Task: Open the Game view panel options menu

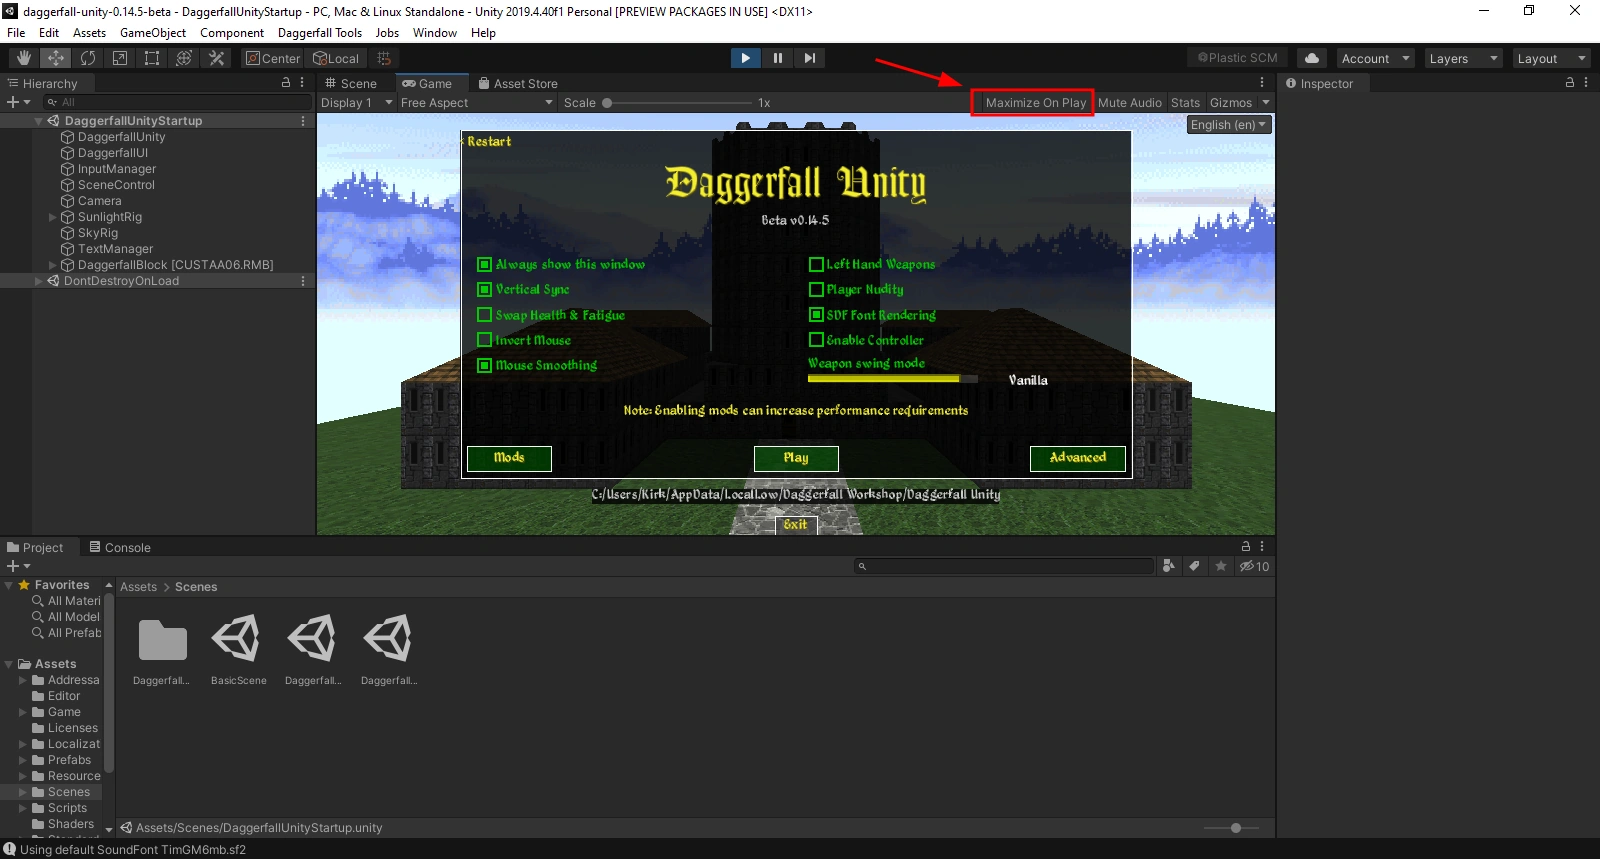Action: [1262, 83]
